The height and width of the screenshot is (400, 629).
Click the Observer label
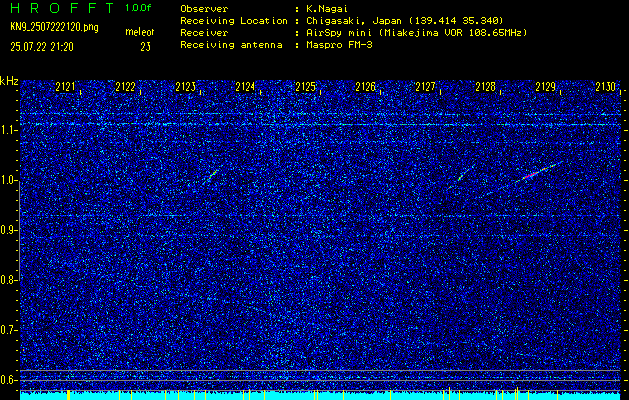pos(204,9)
